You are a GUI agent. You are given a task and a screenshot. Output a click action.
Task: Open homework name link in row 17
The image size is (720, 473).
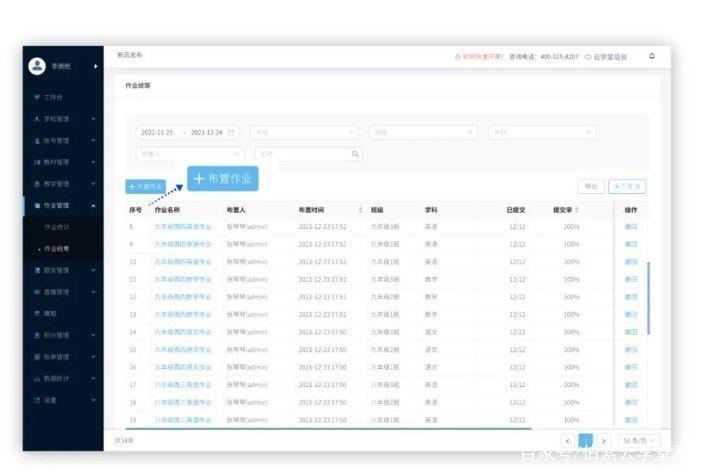point(183,385)
